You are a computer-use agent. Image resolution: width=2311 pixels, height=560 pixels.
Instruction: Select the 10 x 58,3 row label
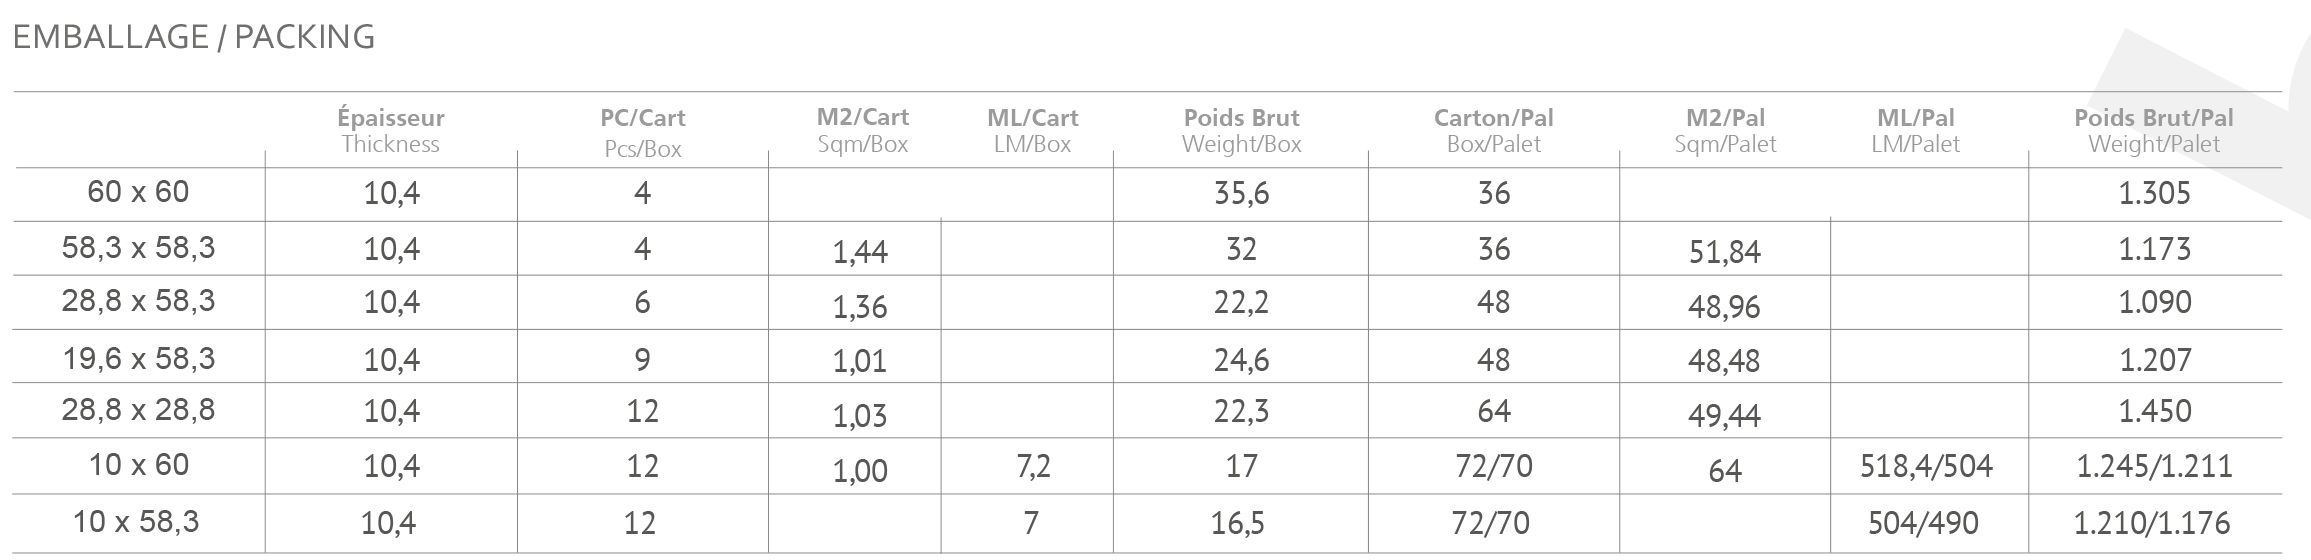138,521
